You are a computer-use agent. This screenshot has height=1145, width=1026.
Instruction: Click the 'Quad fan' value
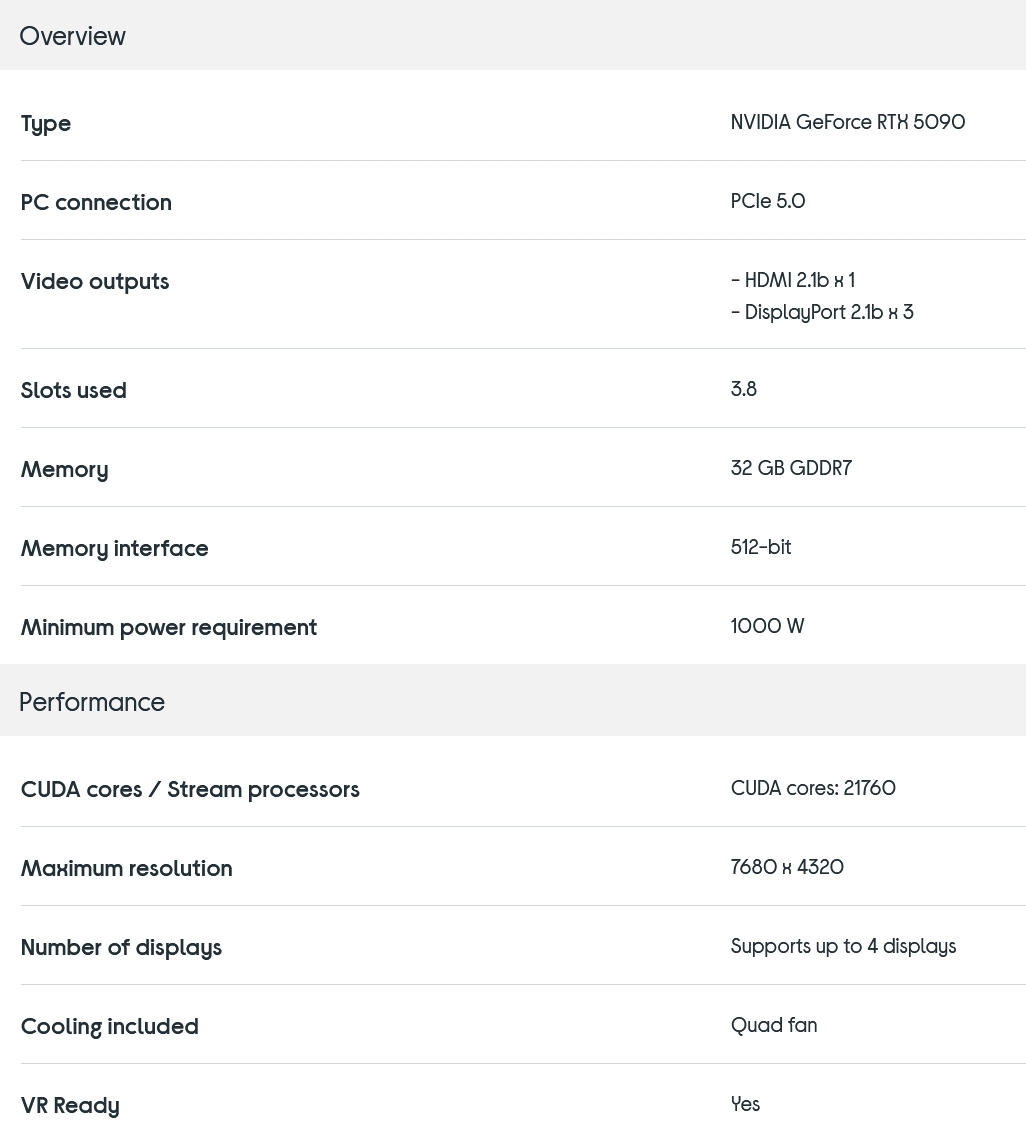point(774,1025)
